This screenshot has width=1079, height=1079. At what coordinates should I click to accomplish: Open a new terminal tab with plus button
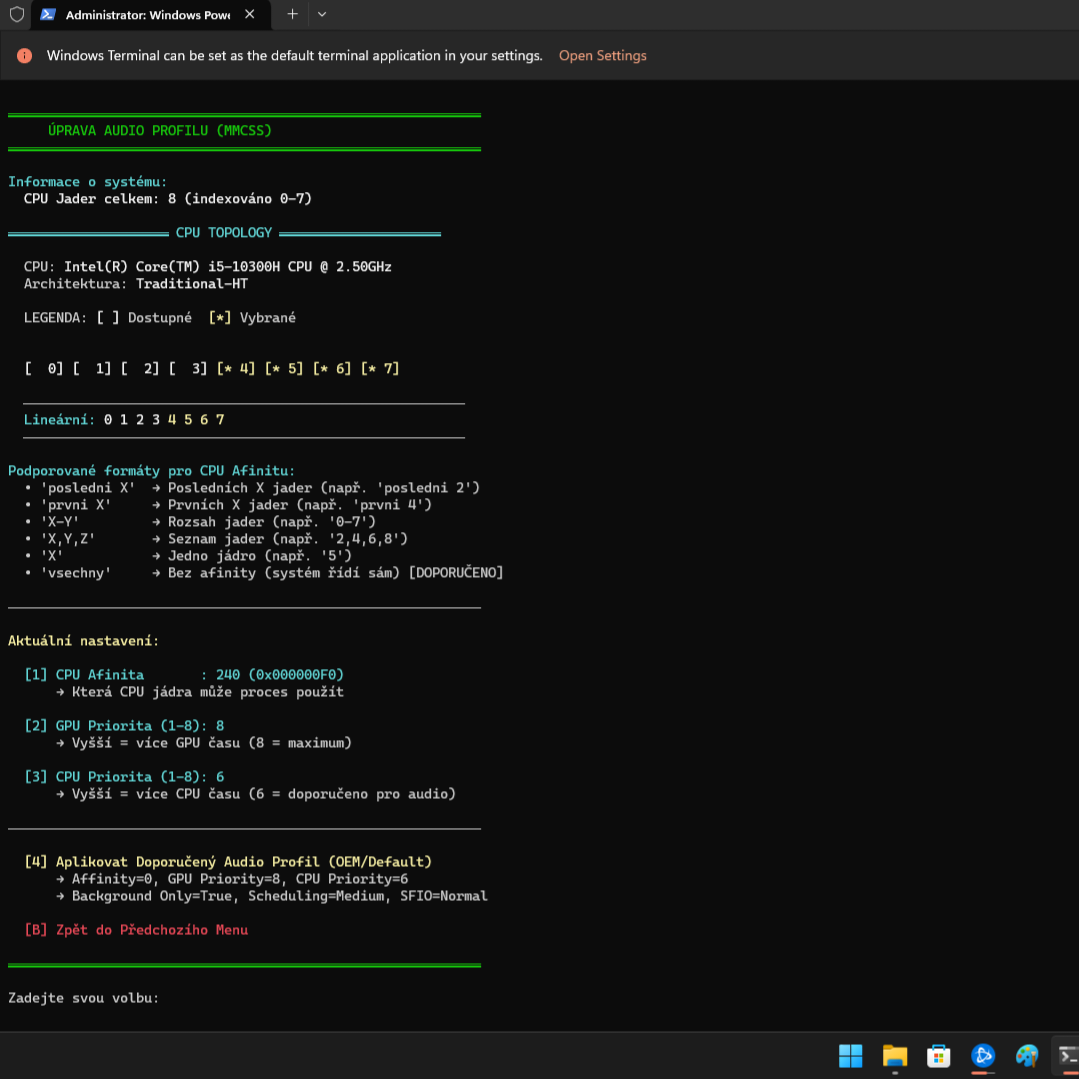[x=292, y=15]
